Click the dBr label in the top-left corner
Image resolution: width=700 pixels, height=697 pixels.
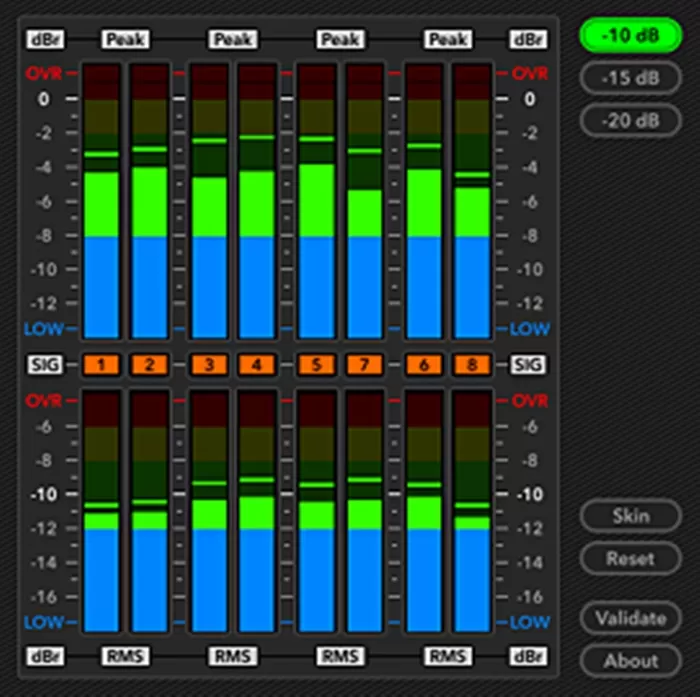pos(45,39)
